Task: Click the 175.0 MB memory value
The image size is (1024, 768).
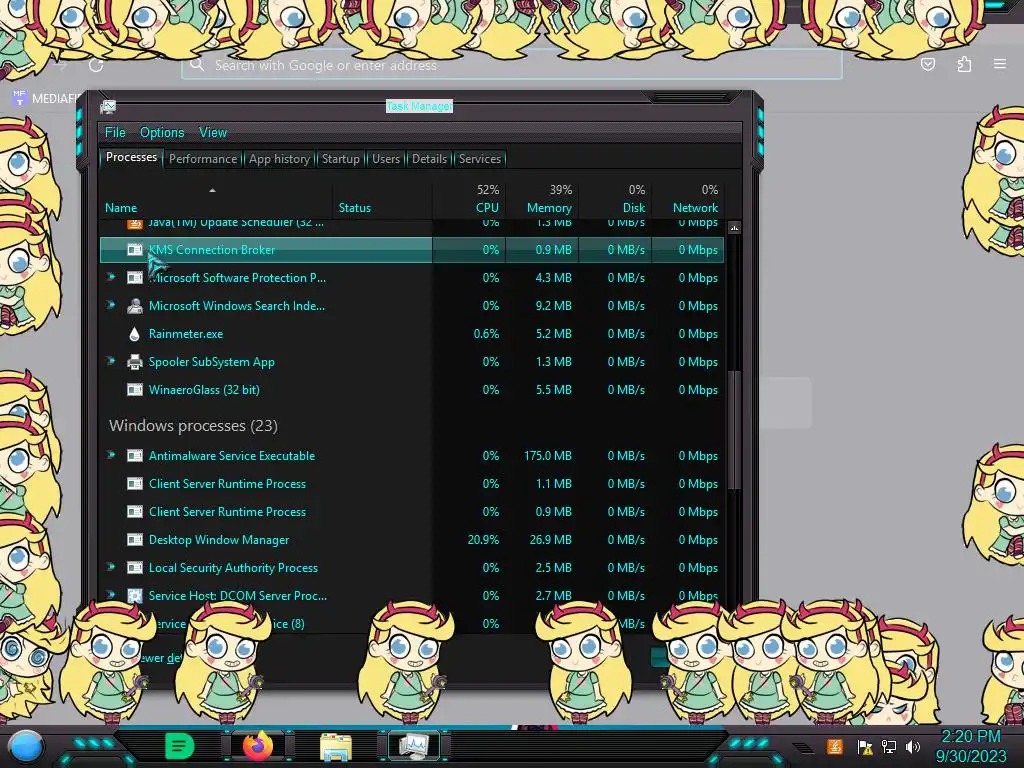Action: click(548, 456)
